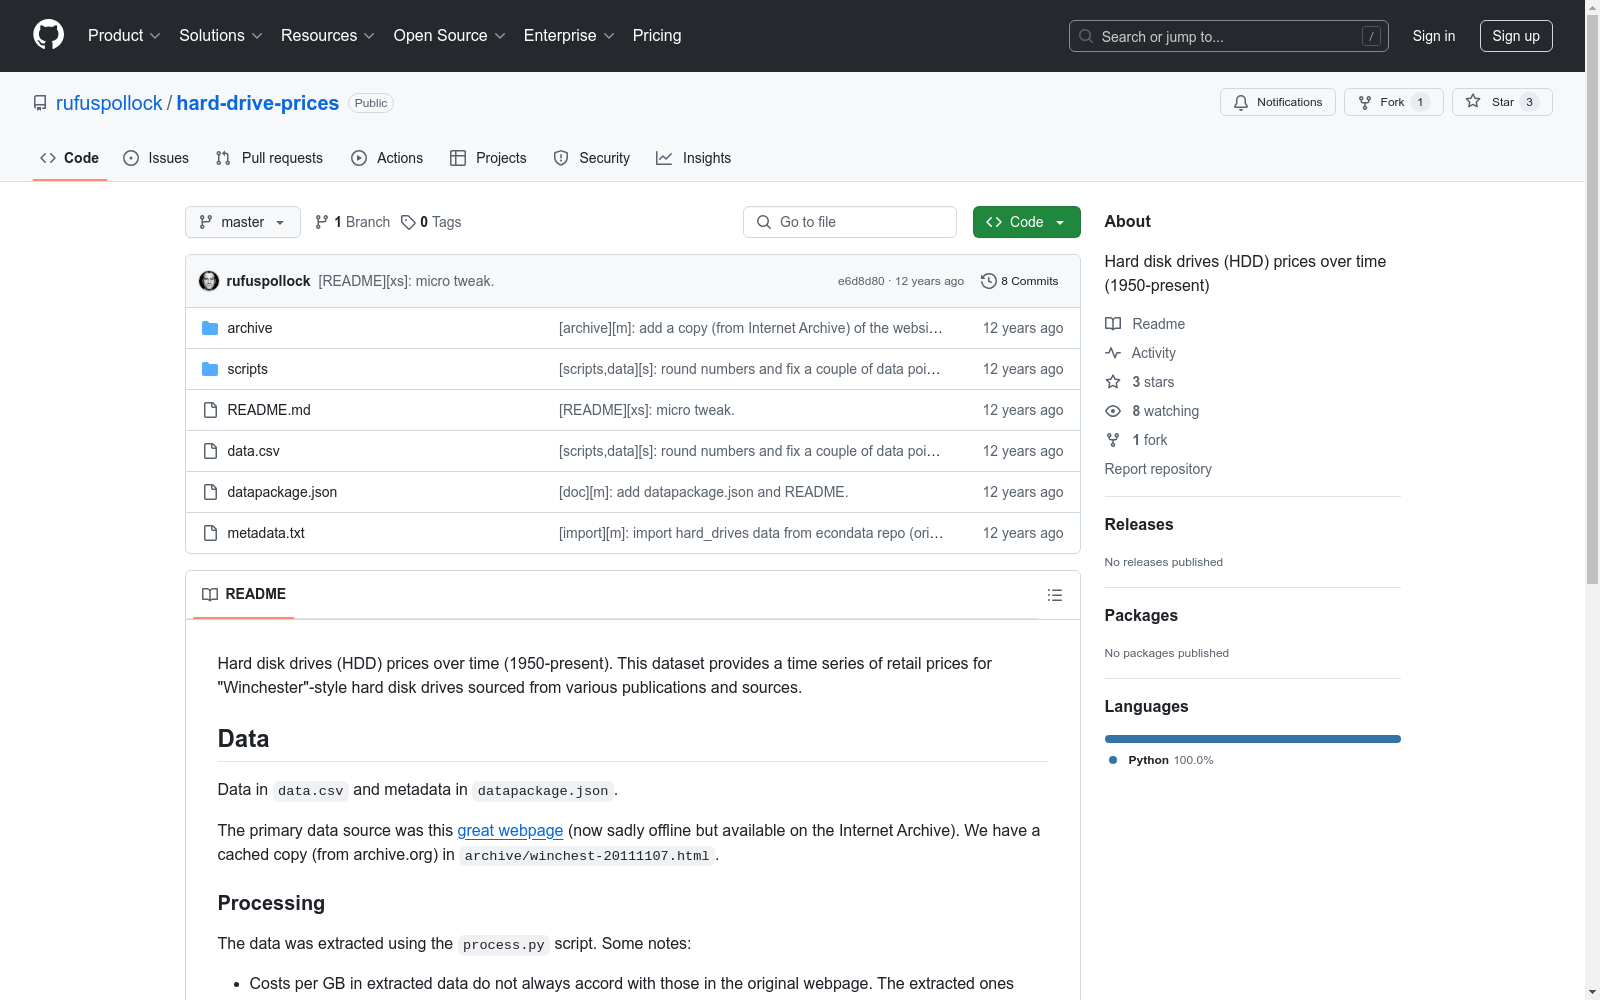Open the README.md file name link
Screen dimensions: 1600x1000
click(x=269, y=410)
